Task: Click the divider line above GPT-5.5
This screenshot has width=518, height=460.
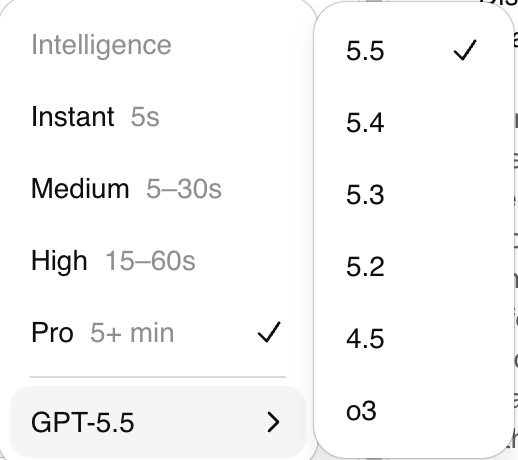Action: (x=158, y=377)
